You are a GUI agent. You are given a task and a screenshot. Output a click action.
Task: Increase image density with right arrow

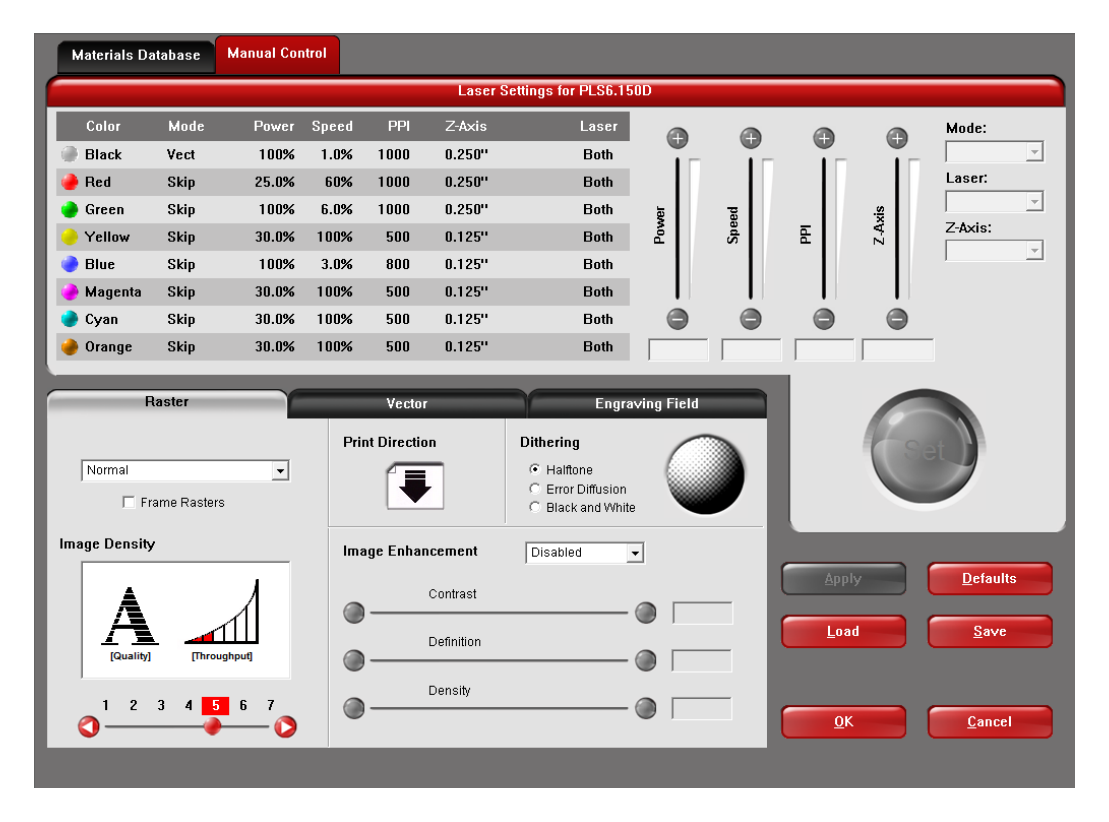(x=285, y=727)
